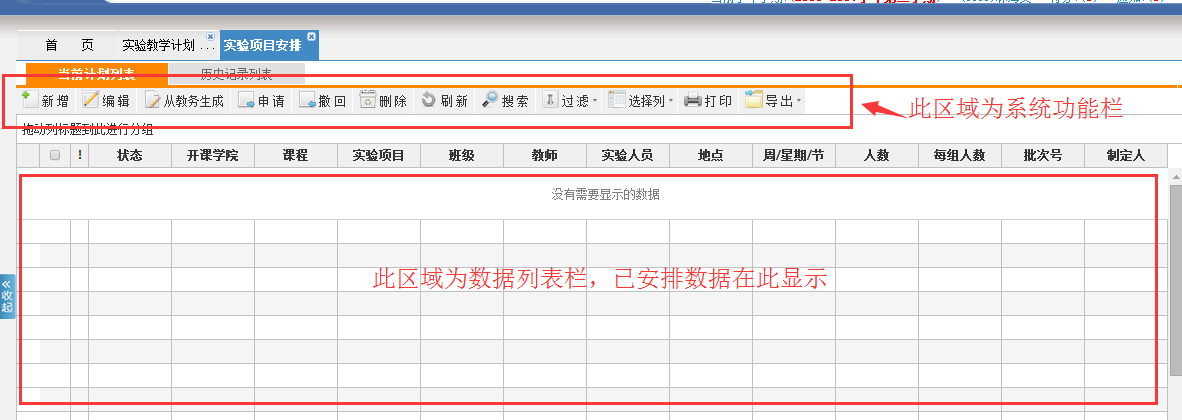The height and width of the screenshot is (420, 1182).
Task: Expand the 过滤 (Filter) dropdown
Action: click(571, 100)
